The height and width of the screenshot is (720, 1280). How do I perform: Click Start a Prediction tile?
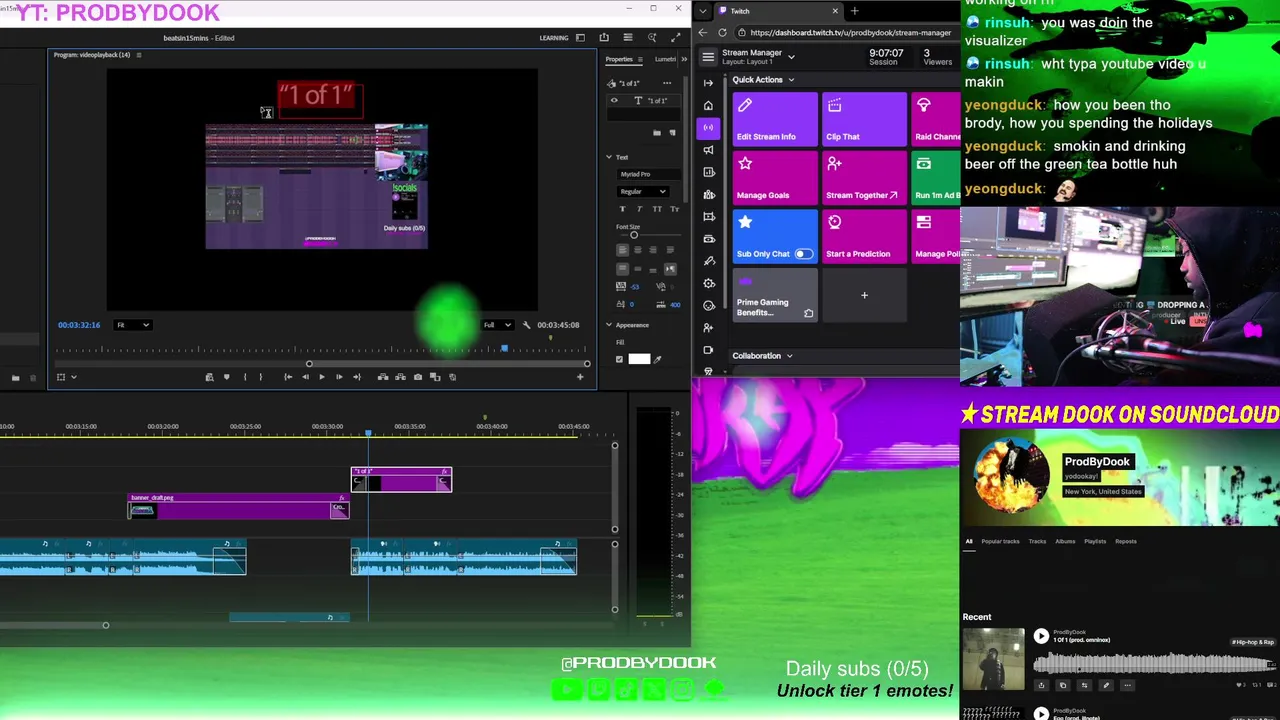pyautogui.click(x=864, y=236)
